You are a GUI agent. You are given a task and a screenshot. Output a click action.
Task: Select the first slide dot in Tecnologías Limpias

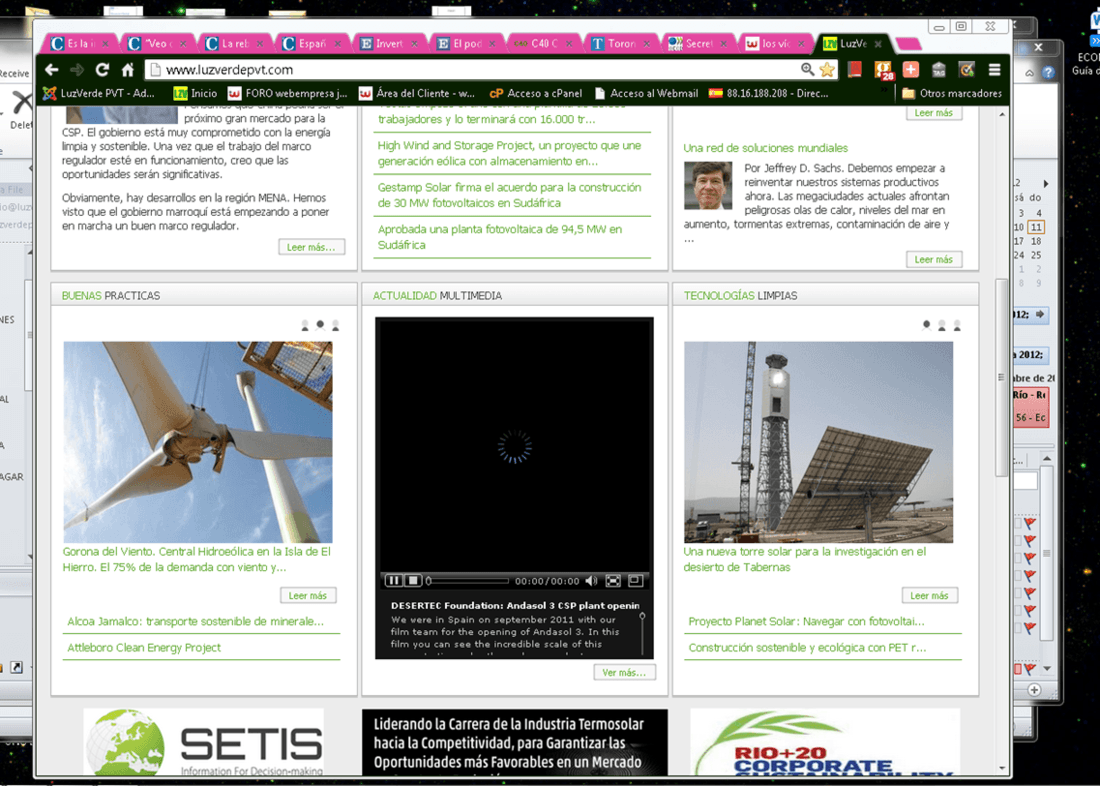point(926,325)
